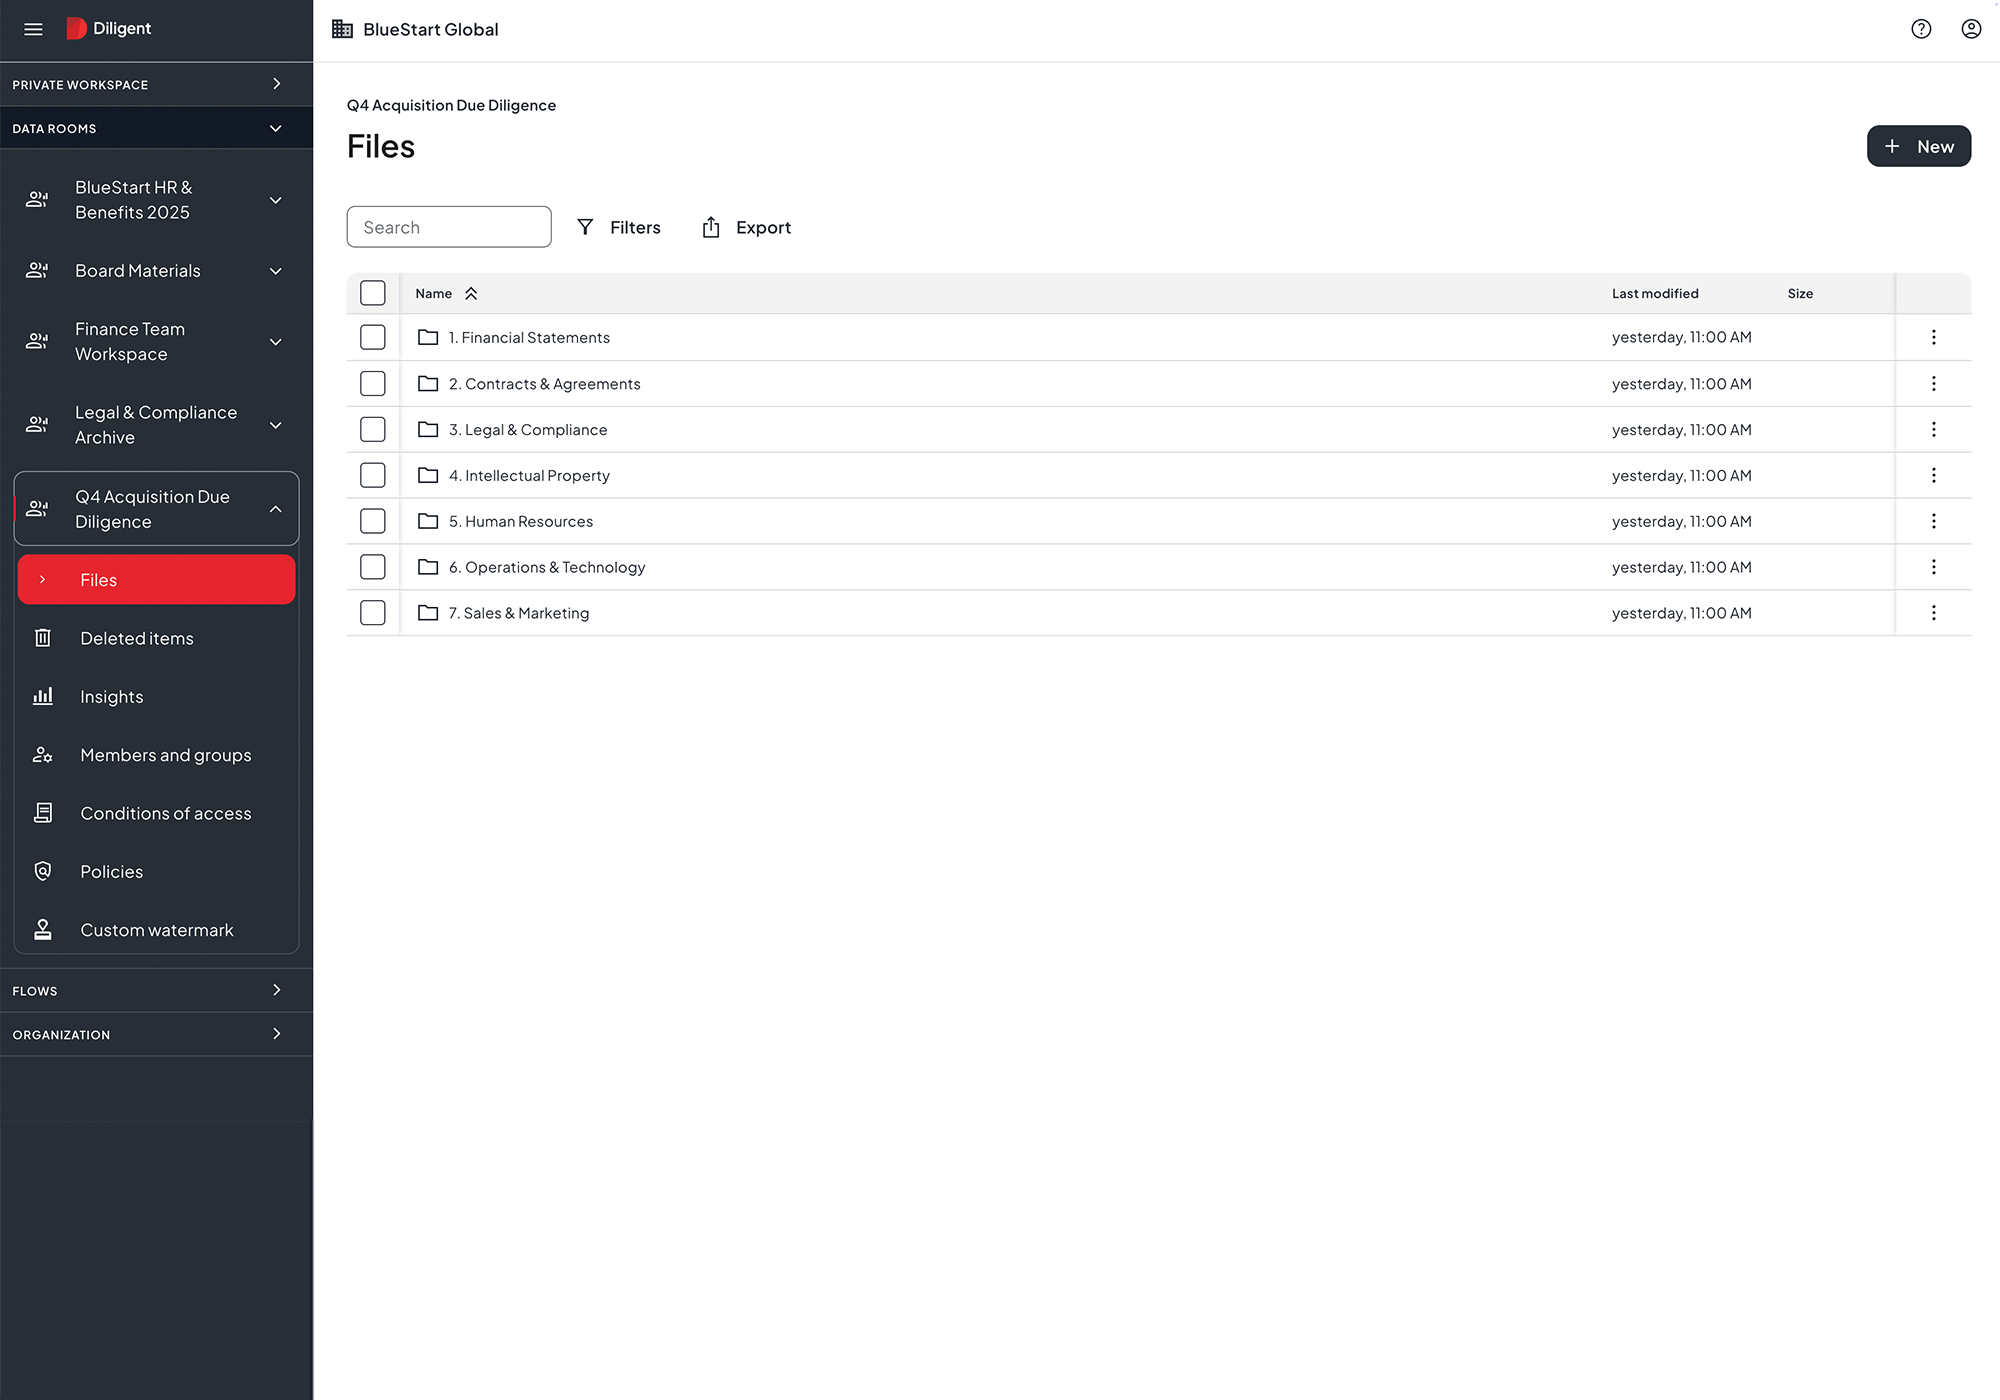Screen dimensions: 2000x1400
Task: Click the Search input field
Action: coord(449,227)
